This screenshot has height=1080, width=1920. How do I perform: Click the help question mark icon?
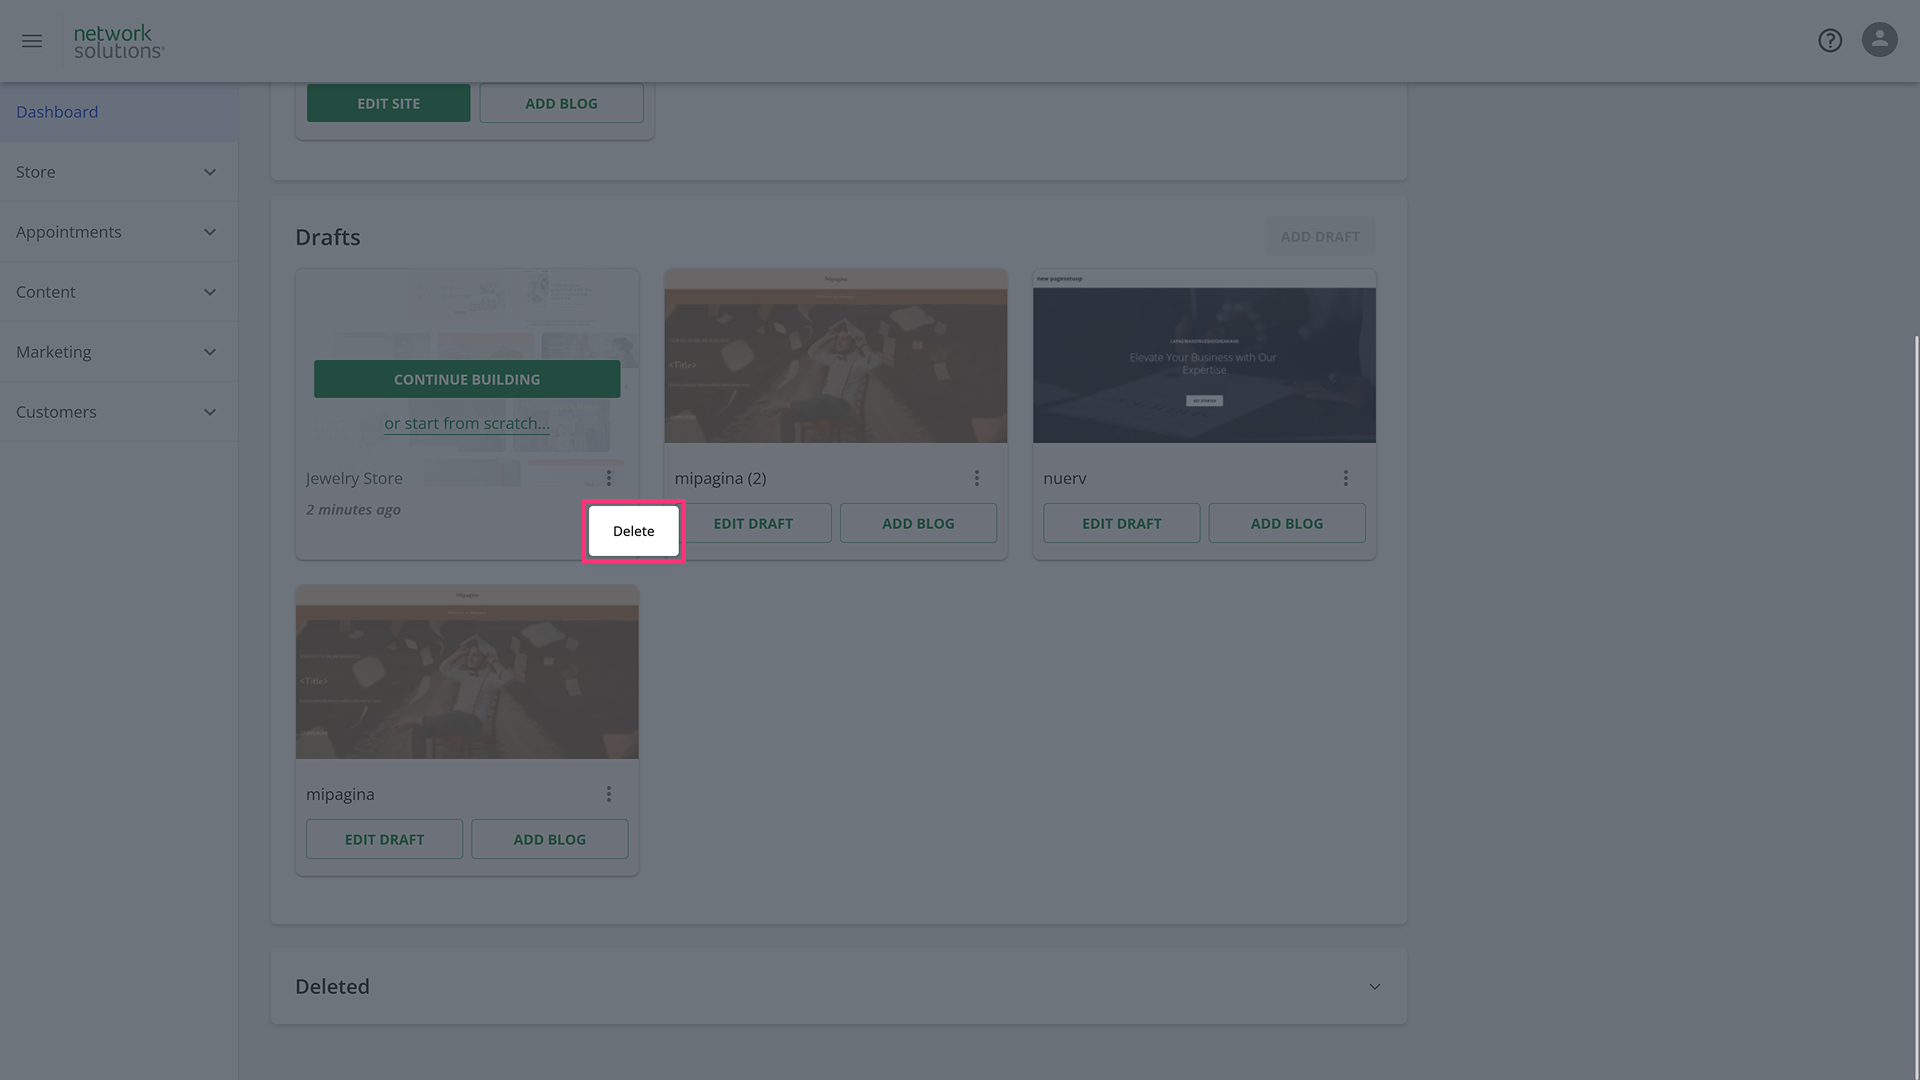pos(1830,41)
